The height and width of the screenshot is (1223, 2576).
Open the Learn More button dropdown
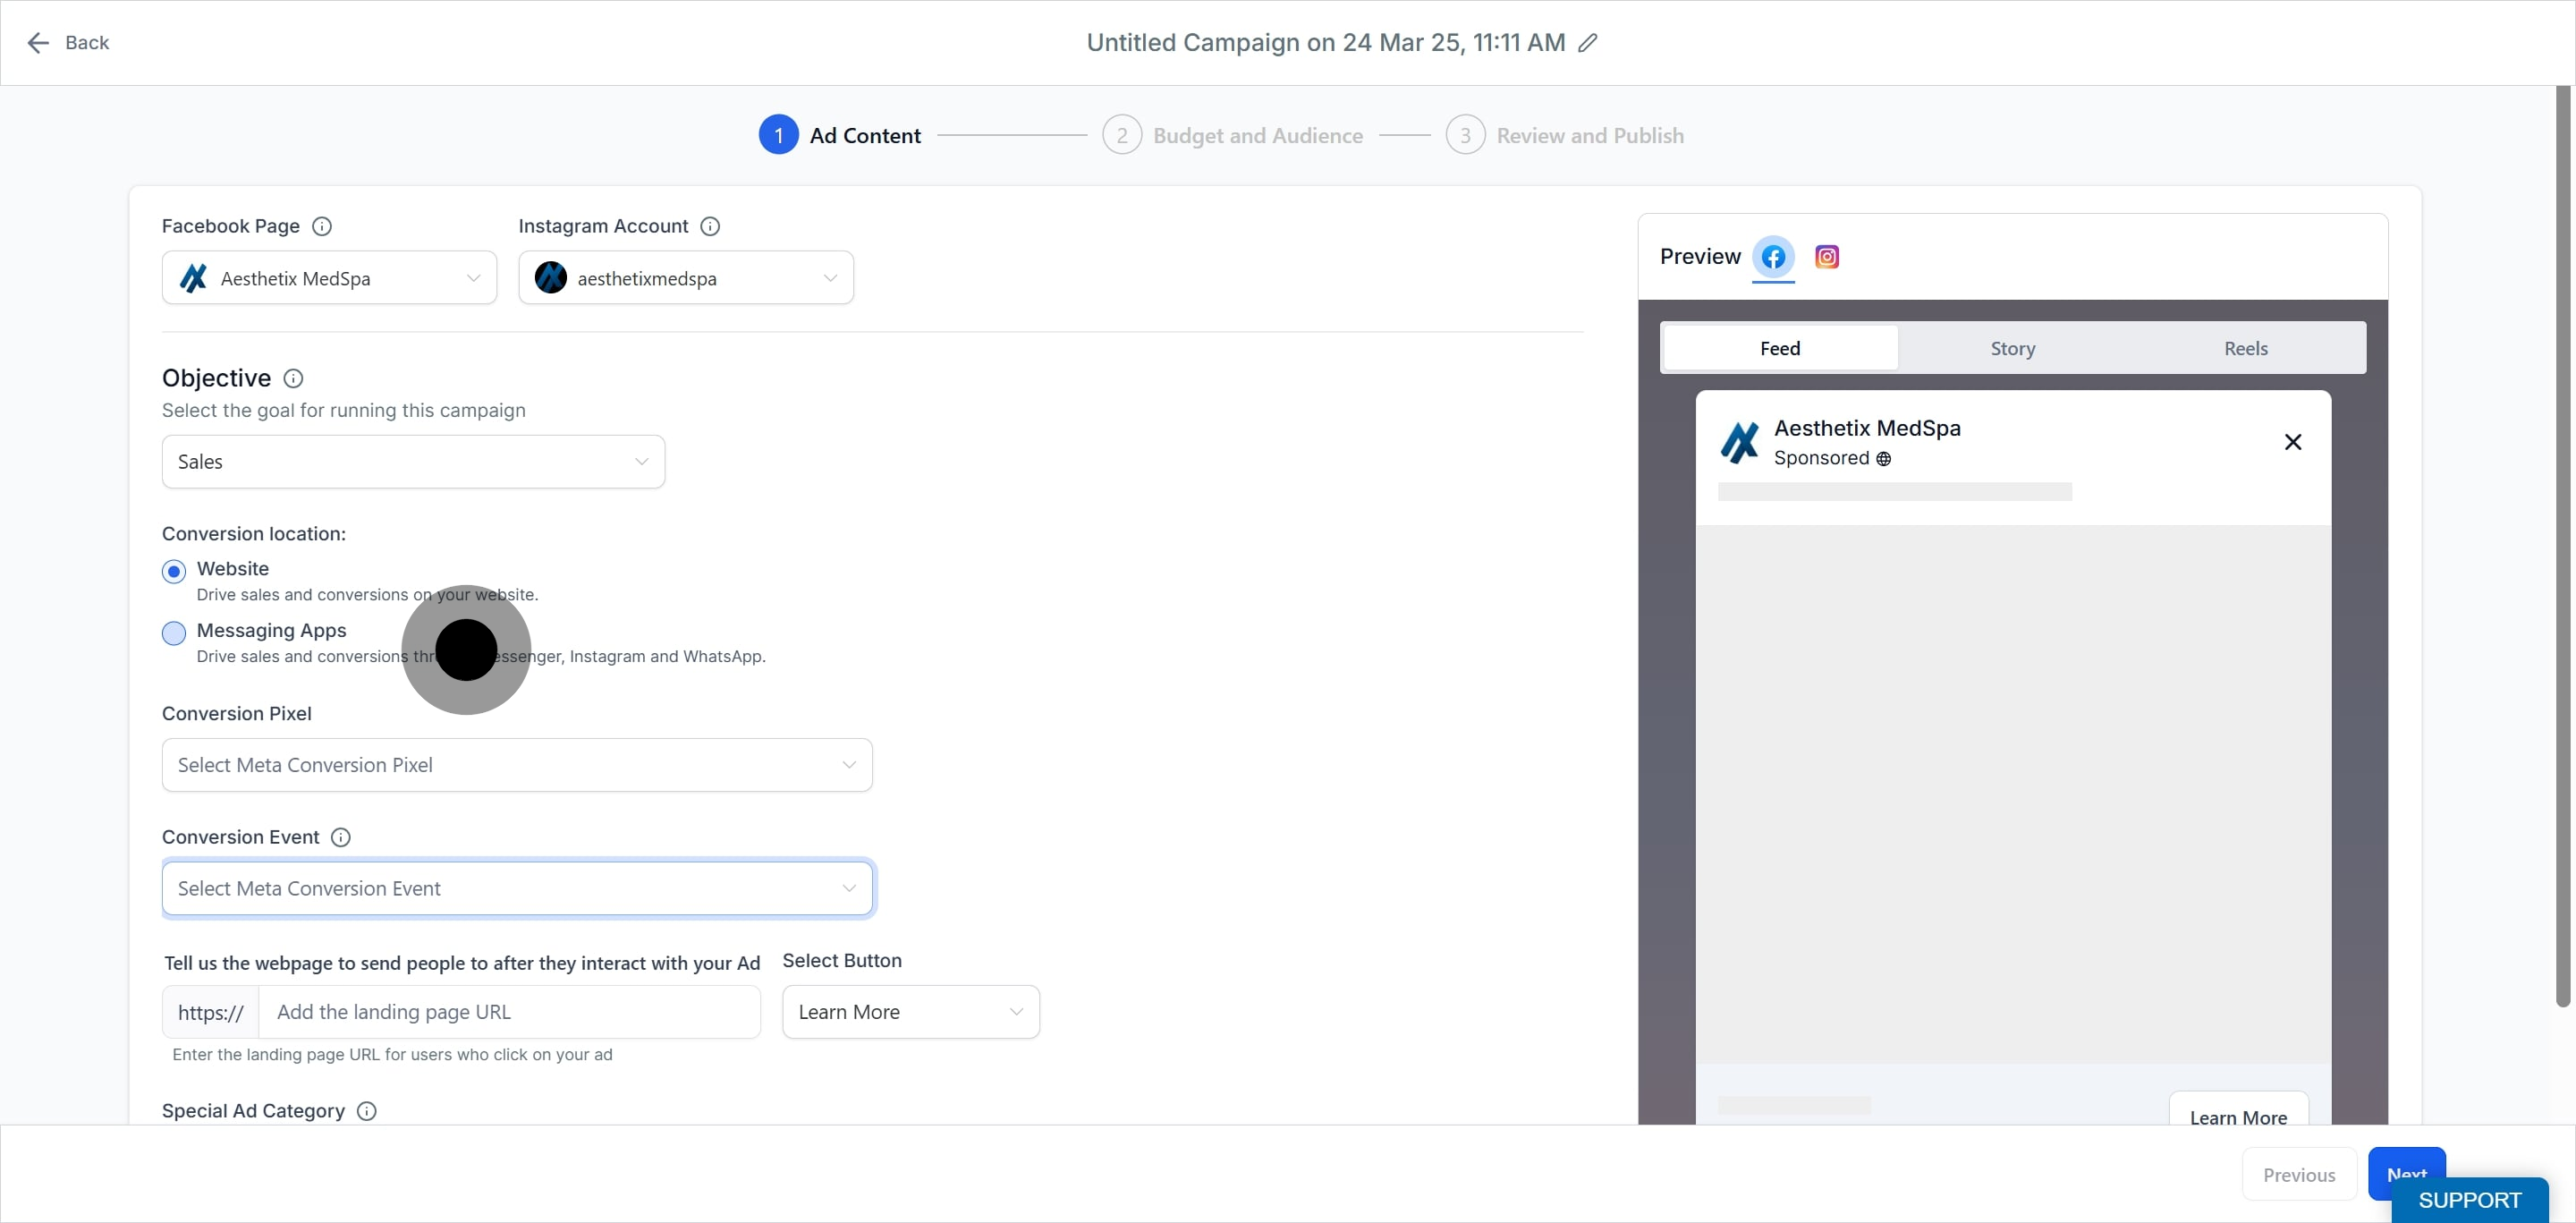click(911, 1013)
